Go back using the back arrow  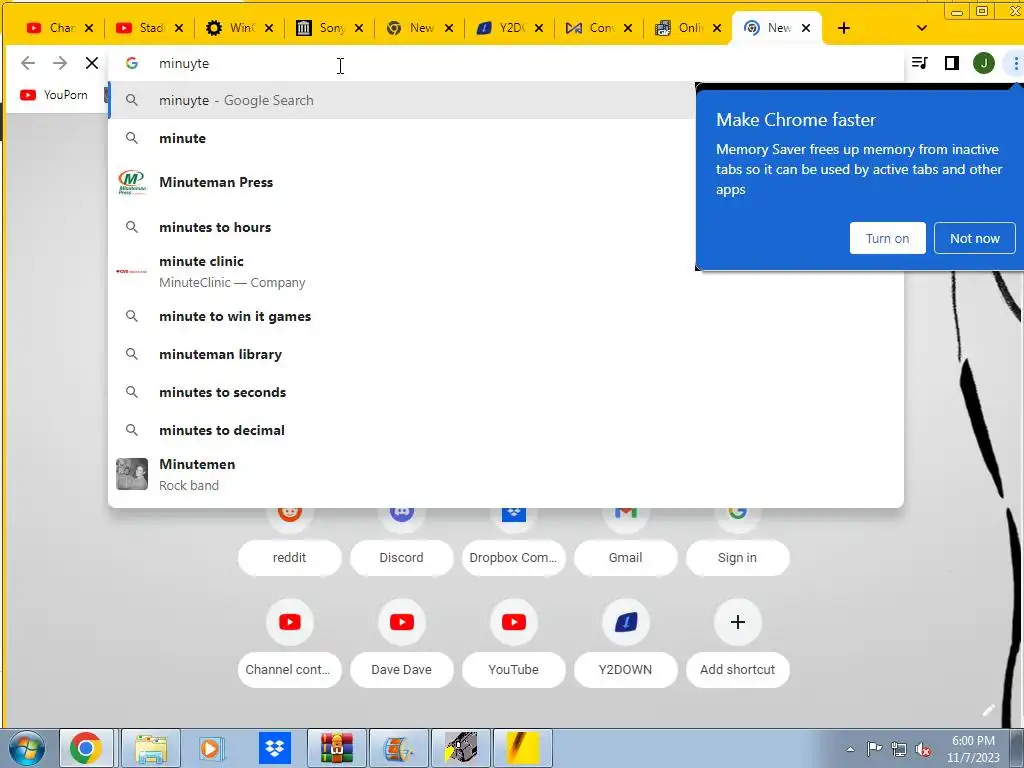pyautogui.click(x=27, y=63)
